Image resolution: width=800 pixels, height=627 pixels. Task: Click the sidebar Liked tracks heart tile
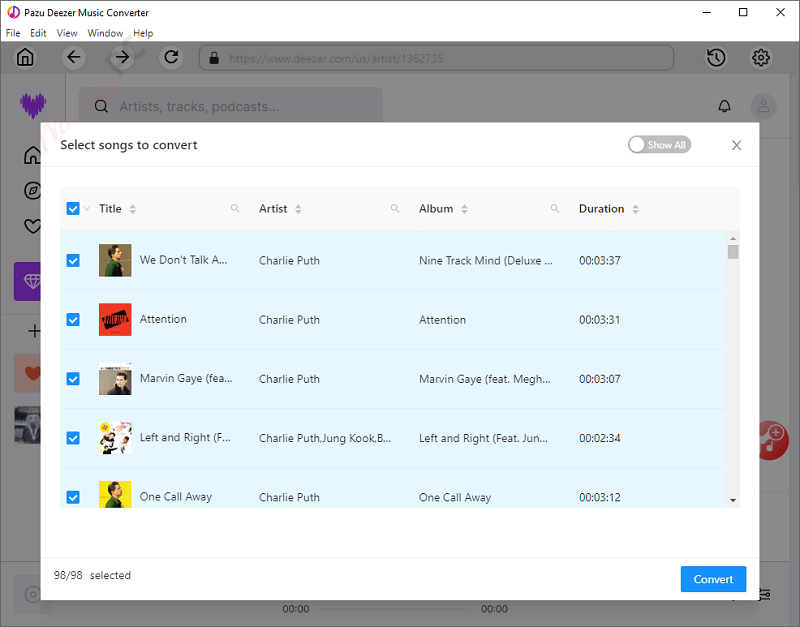28,373
